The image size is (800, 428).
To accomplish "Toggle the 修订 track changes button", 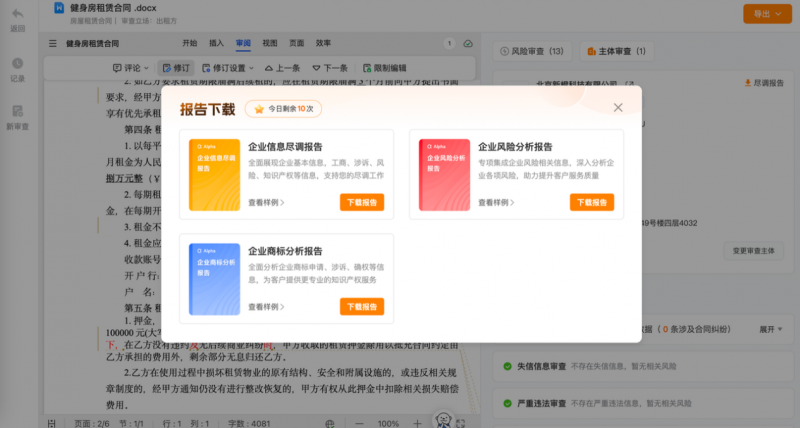I will point(175,68).
